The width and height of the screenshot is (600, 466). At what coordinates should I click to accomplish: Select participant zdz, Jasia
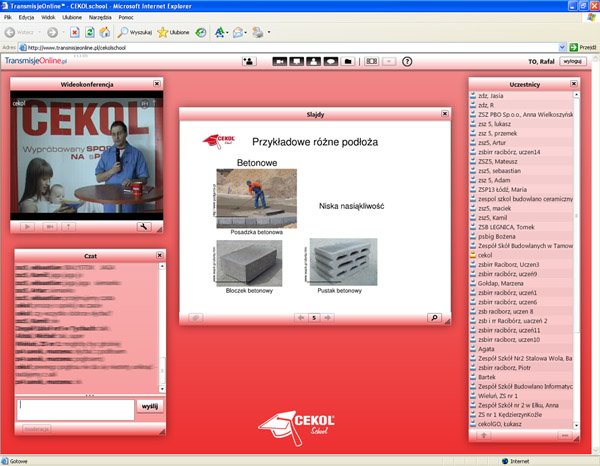pos(521,96)
